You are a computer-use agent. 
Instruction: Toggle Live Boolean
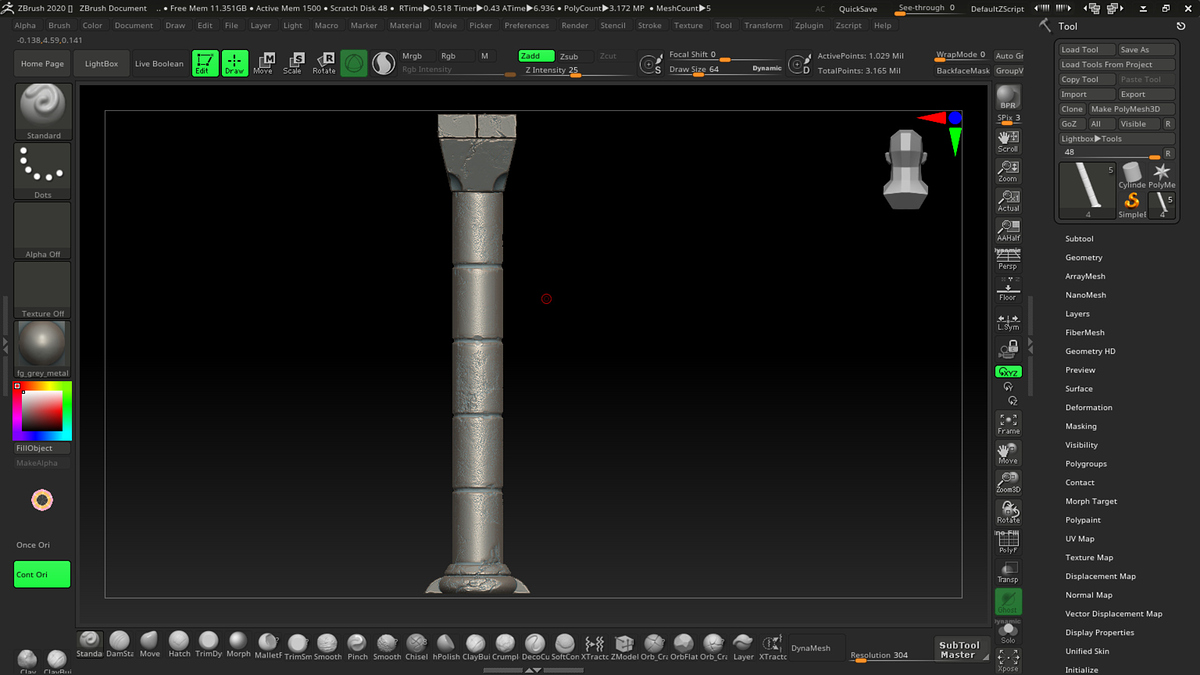[159, 64]
